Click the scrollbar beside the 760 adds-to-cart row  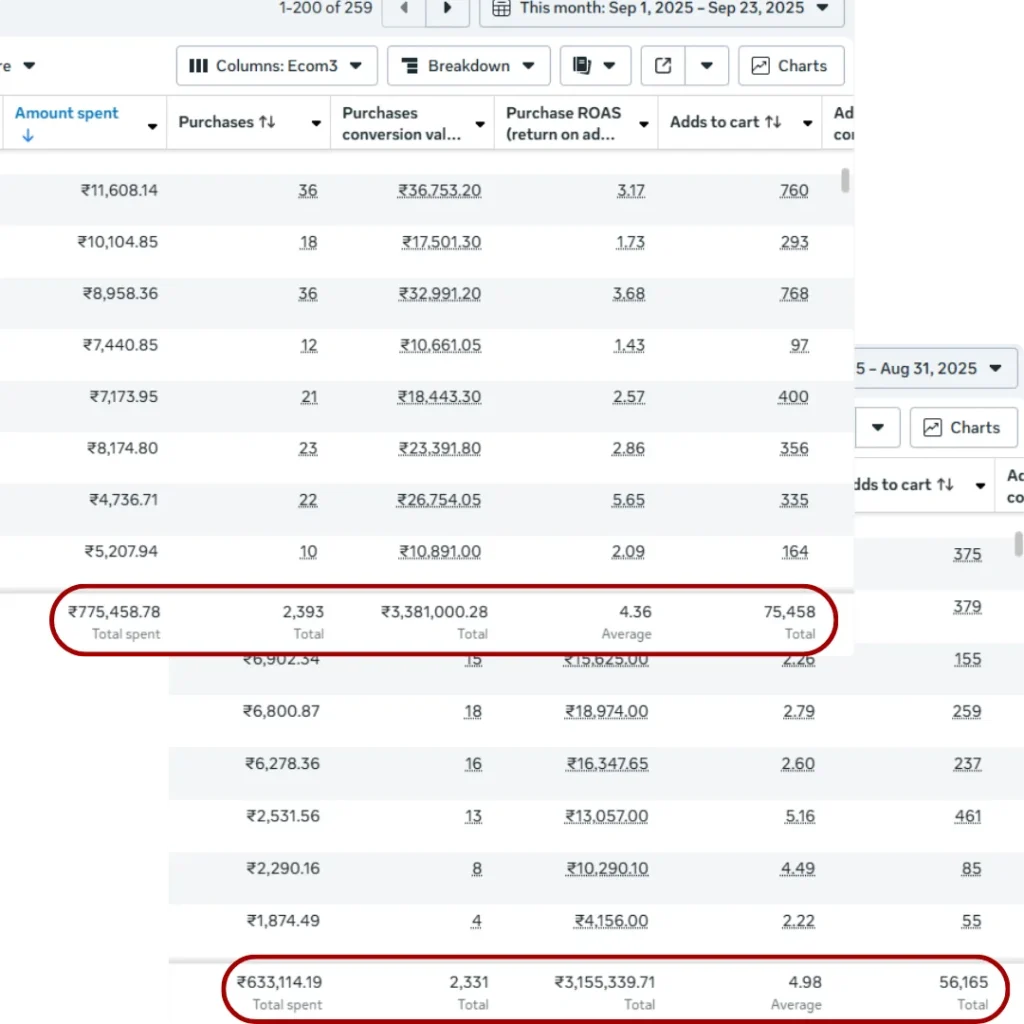pos(846,181)
